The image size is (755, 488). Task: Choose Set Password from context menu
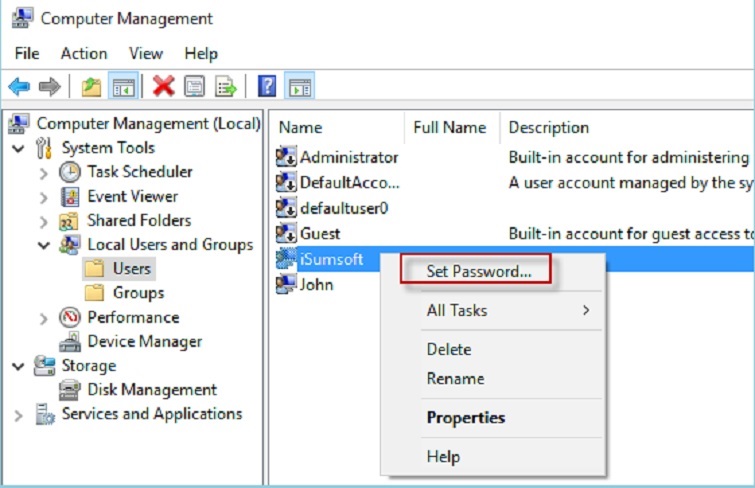pos(478,271)
